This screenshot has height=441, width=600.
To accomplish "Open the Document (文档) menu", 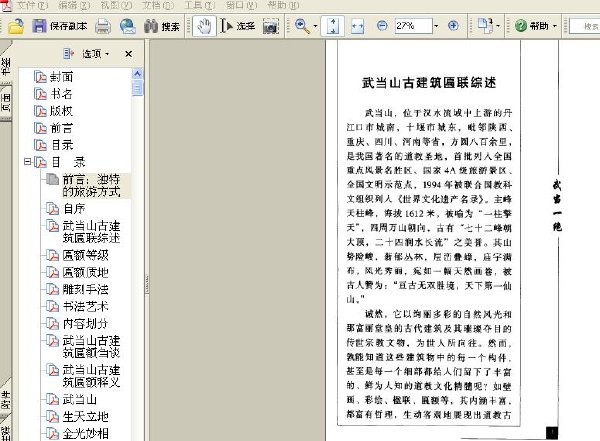I will [158, 5].
